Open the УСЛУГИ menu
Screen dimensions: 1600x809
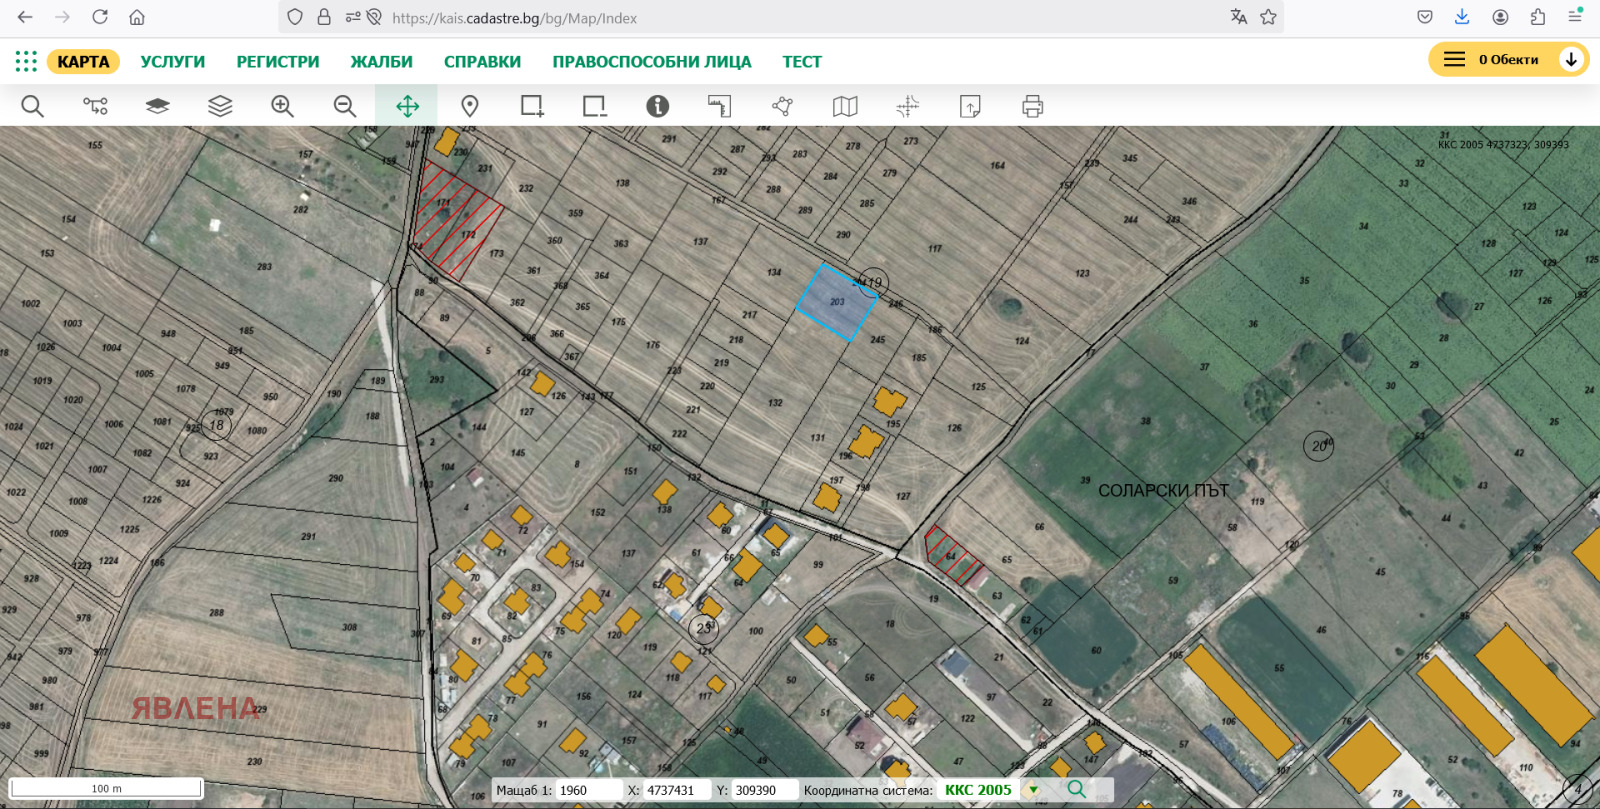pos(173,62)
